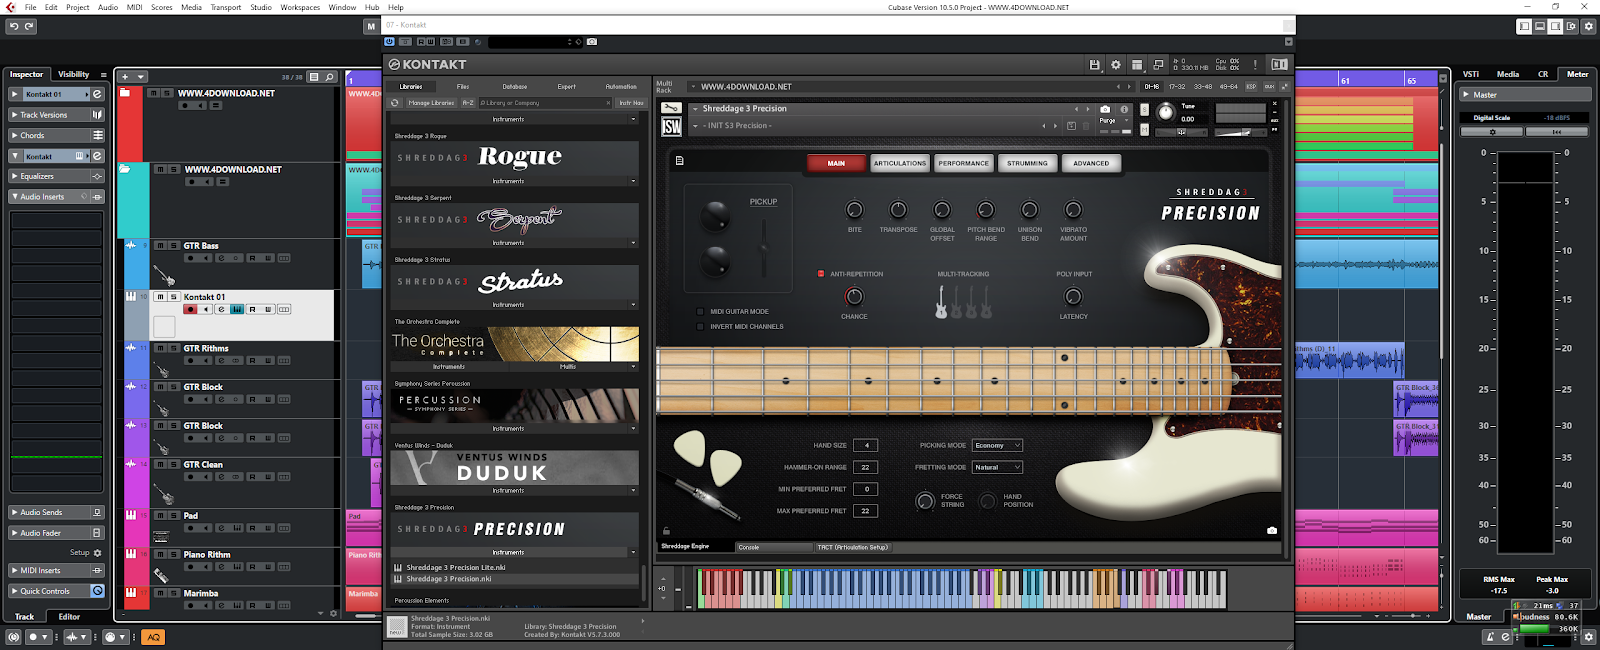Click the multi-tracking guitars icon
Viewport: 1600px width, 650px height.
click(x=963, y=301)
